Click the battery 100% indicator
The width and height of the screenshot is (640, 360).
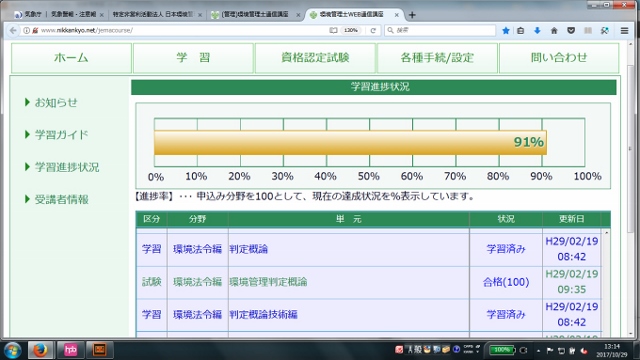pyautogui.click(x=502, y=350)
